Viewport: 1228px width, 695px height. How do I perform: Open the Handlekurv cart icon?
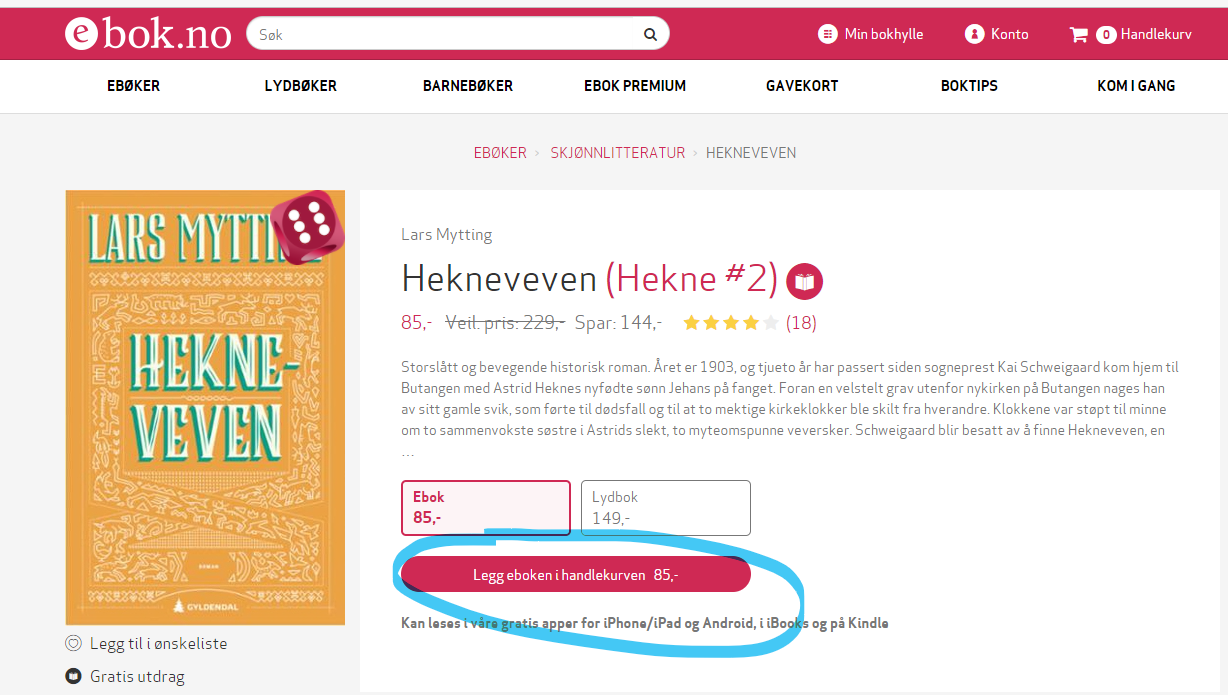1078,34
